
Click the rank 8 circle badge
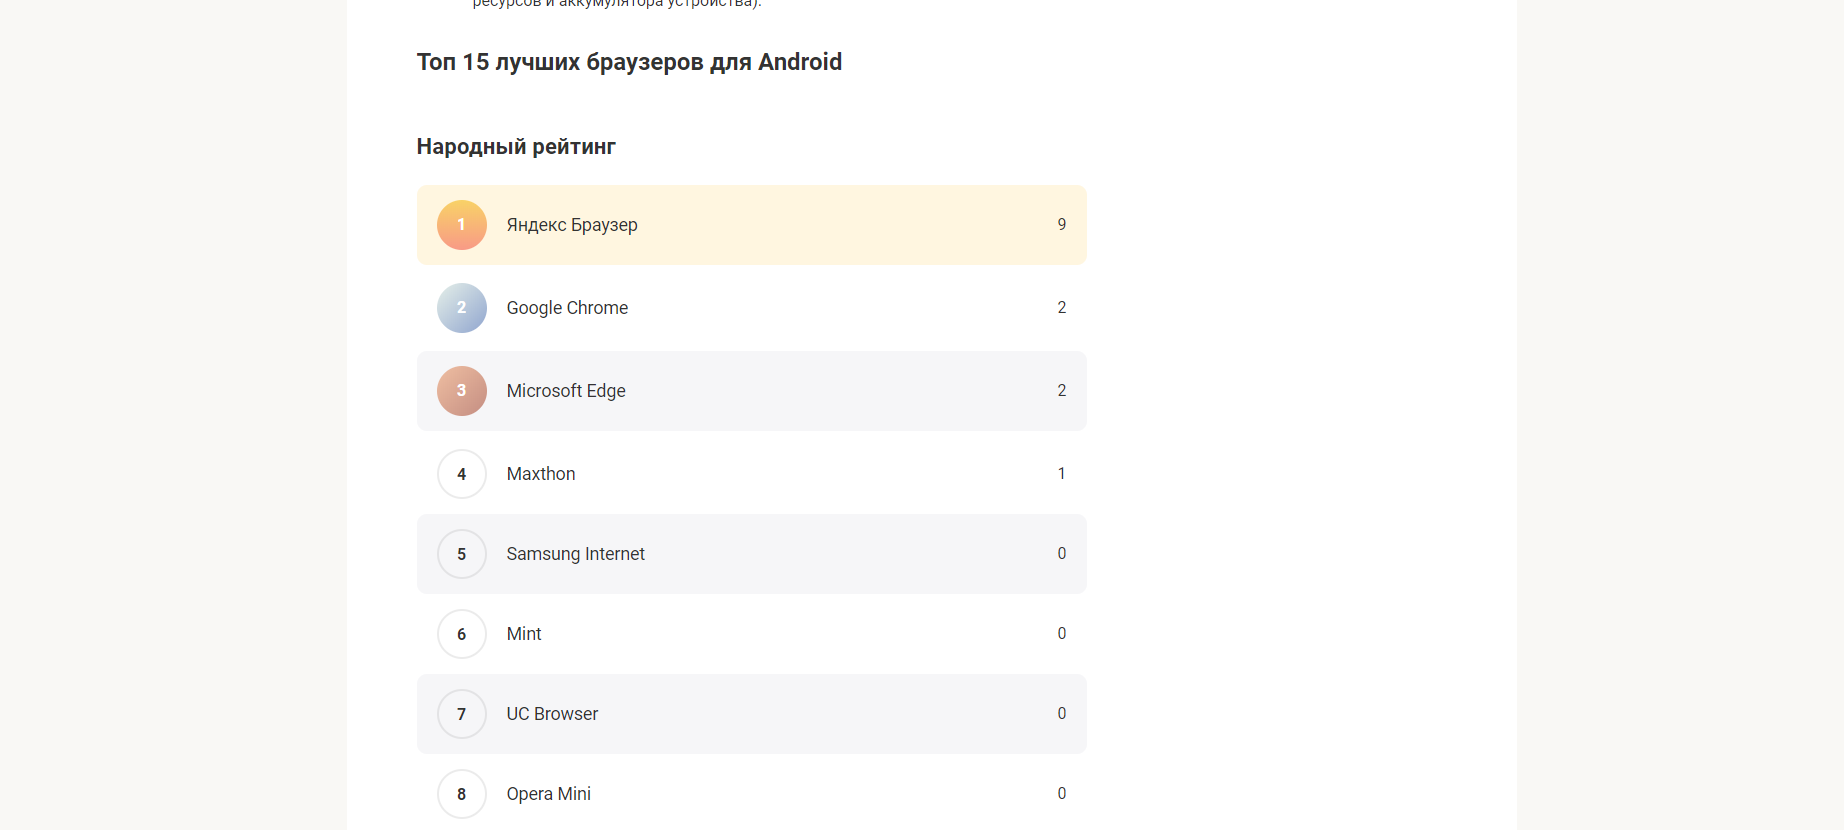[461, 794]
